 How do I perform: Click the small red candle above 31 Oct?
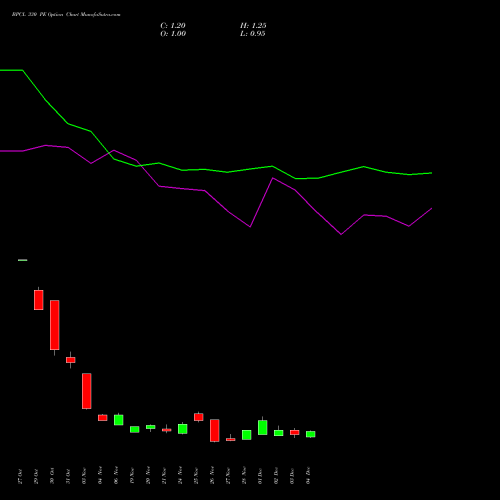point(71,360)
